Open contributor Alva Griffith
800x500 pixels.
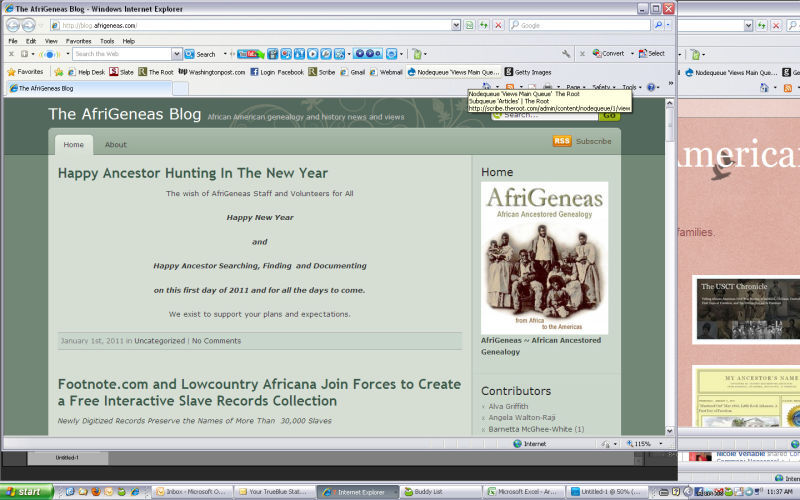pos(508,407)
